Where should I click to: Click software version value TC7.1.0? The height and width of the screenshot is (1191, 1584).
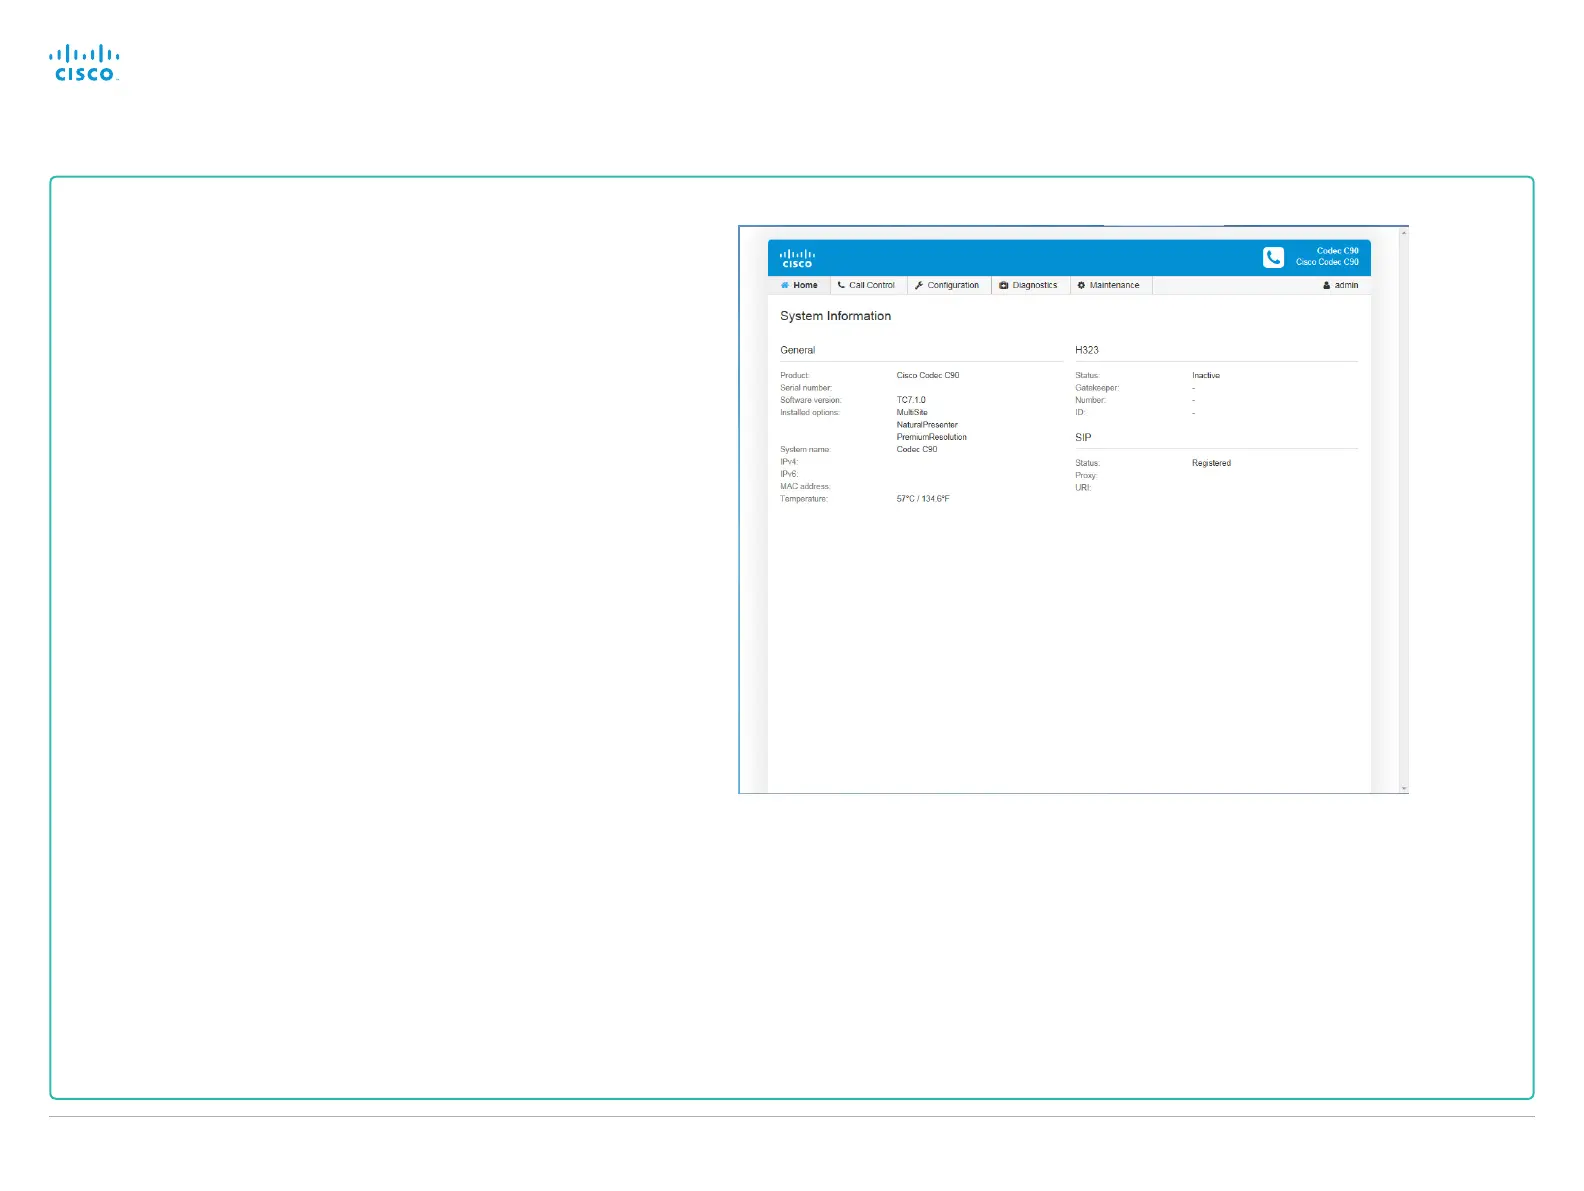tap(911, 400)
